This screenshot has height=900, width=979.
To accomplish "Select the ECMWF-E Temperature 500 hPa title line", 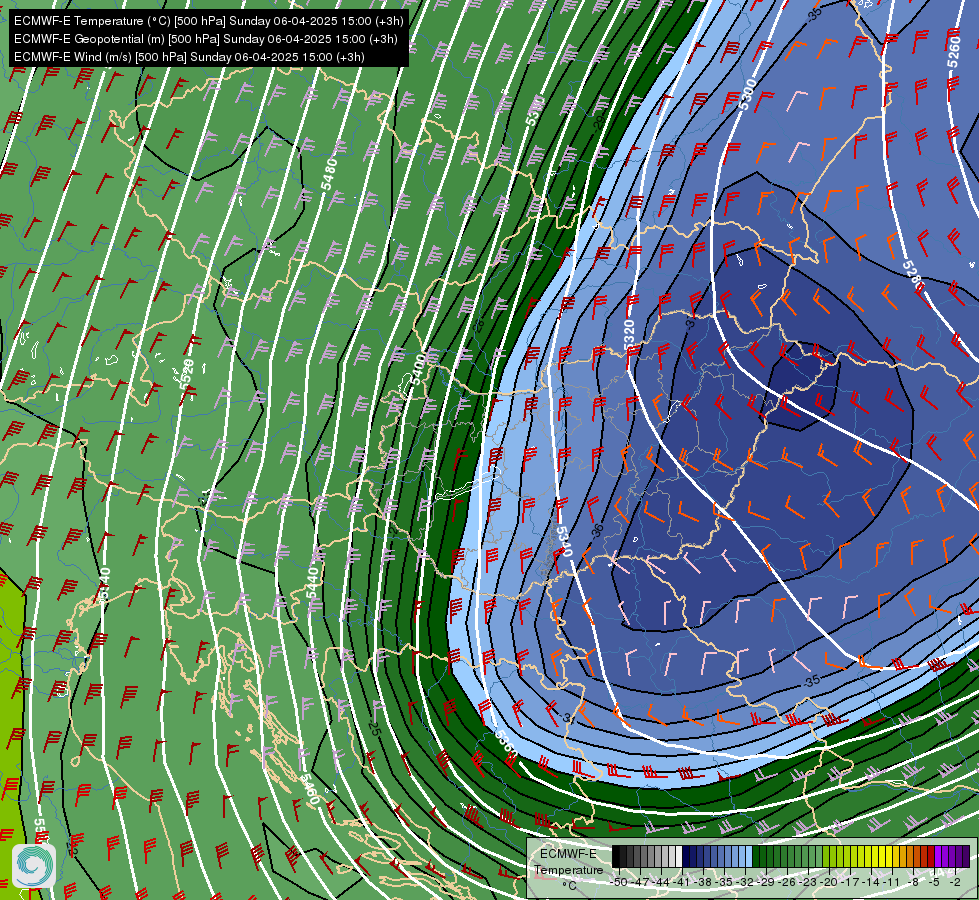I will [x=209, y=21].
